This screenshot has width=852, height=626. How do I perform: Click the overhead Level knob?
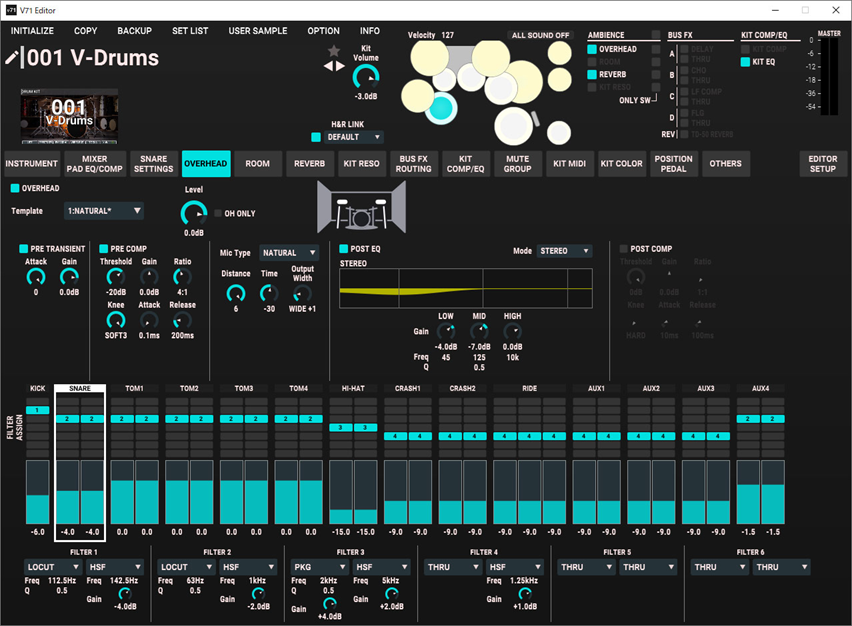193,214
